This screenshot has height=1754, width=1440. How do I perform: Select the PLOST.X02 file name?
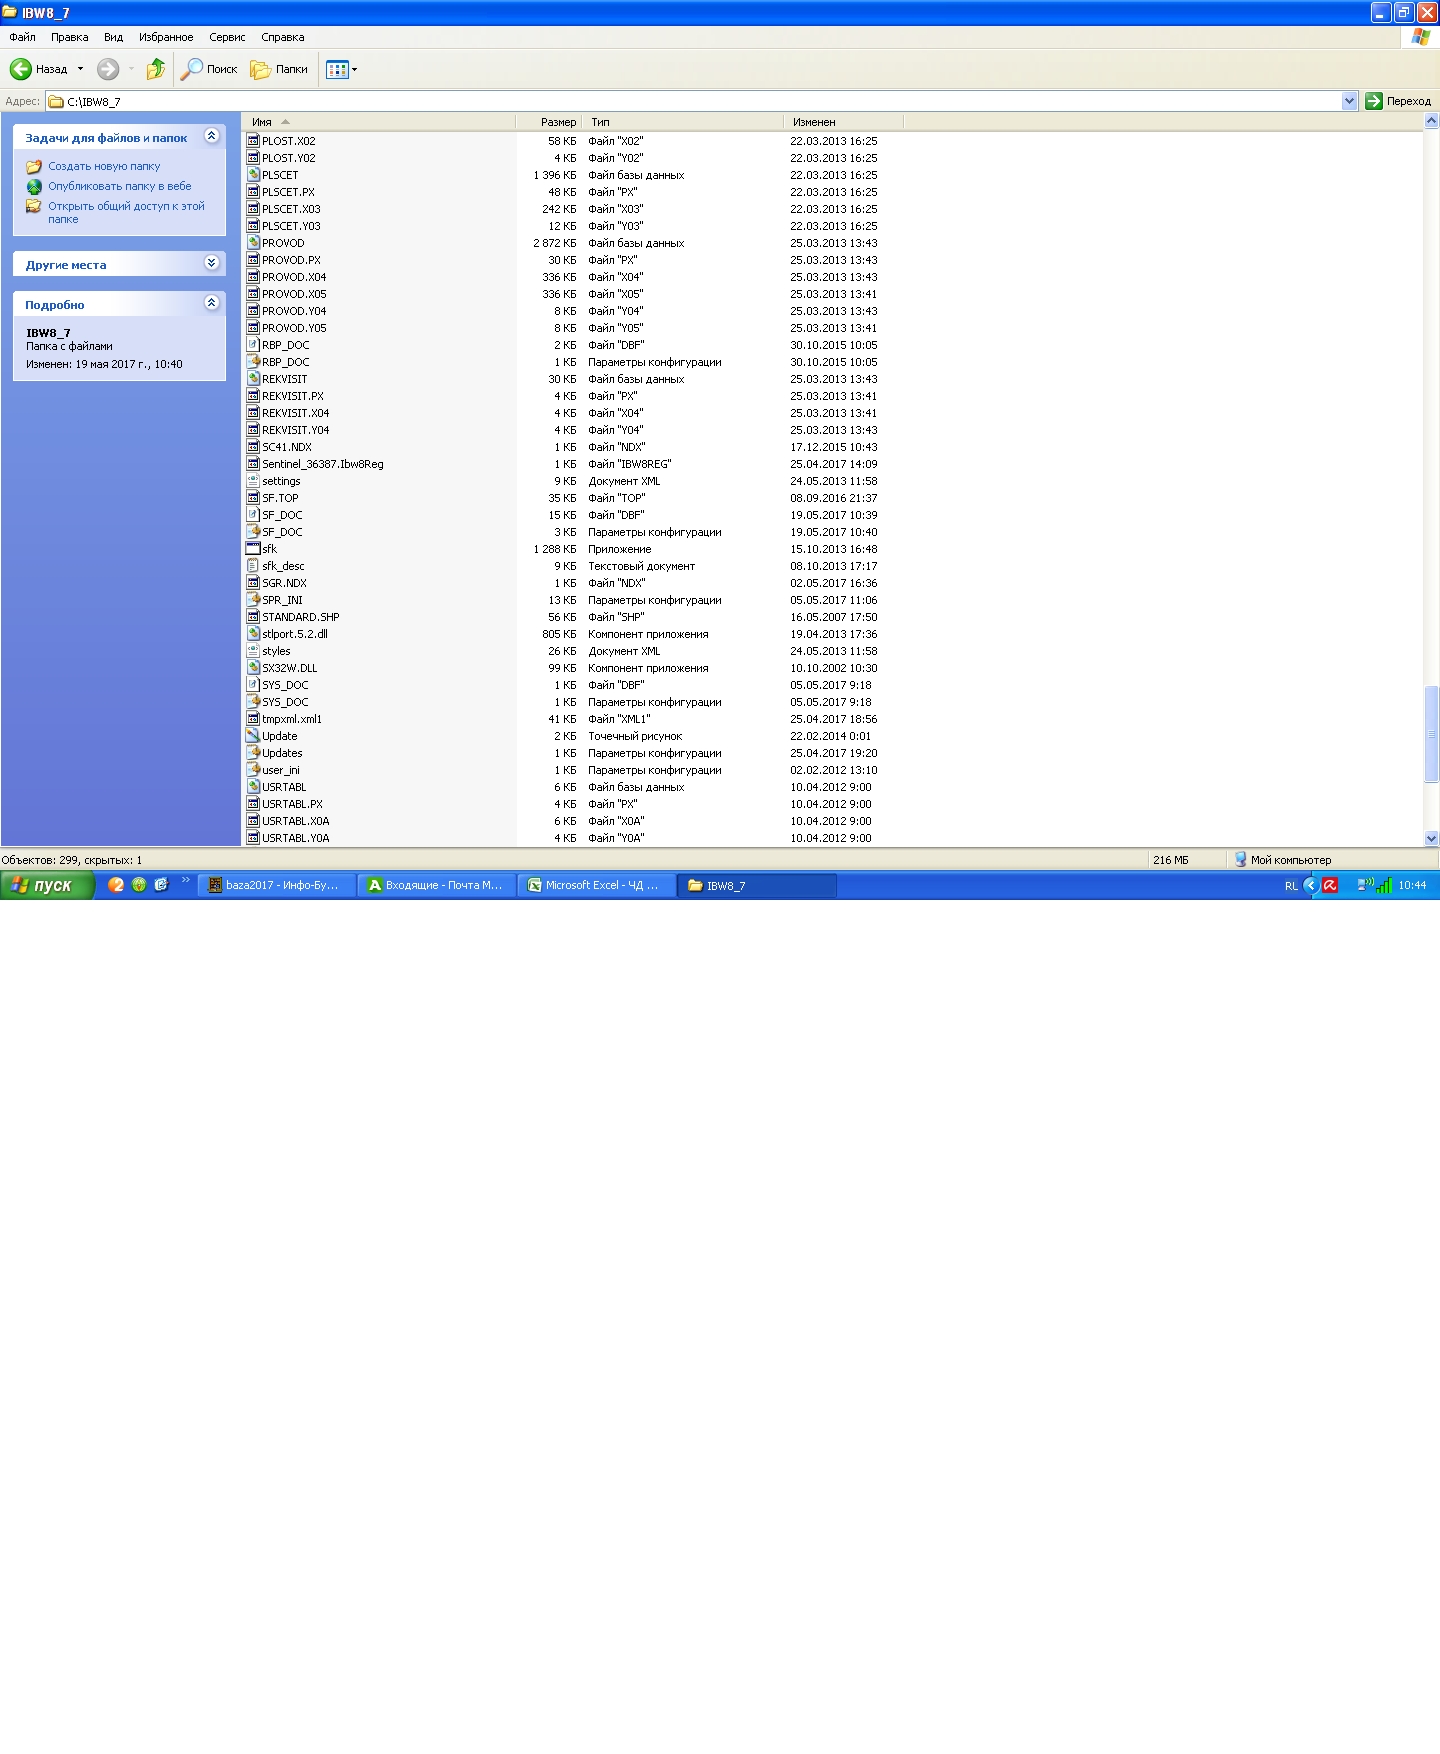click(289, 141)
